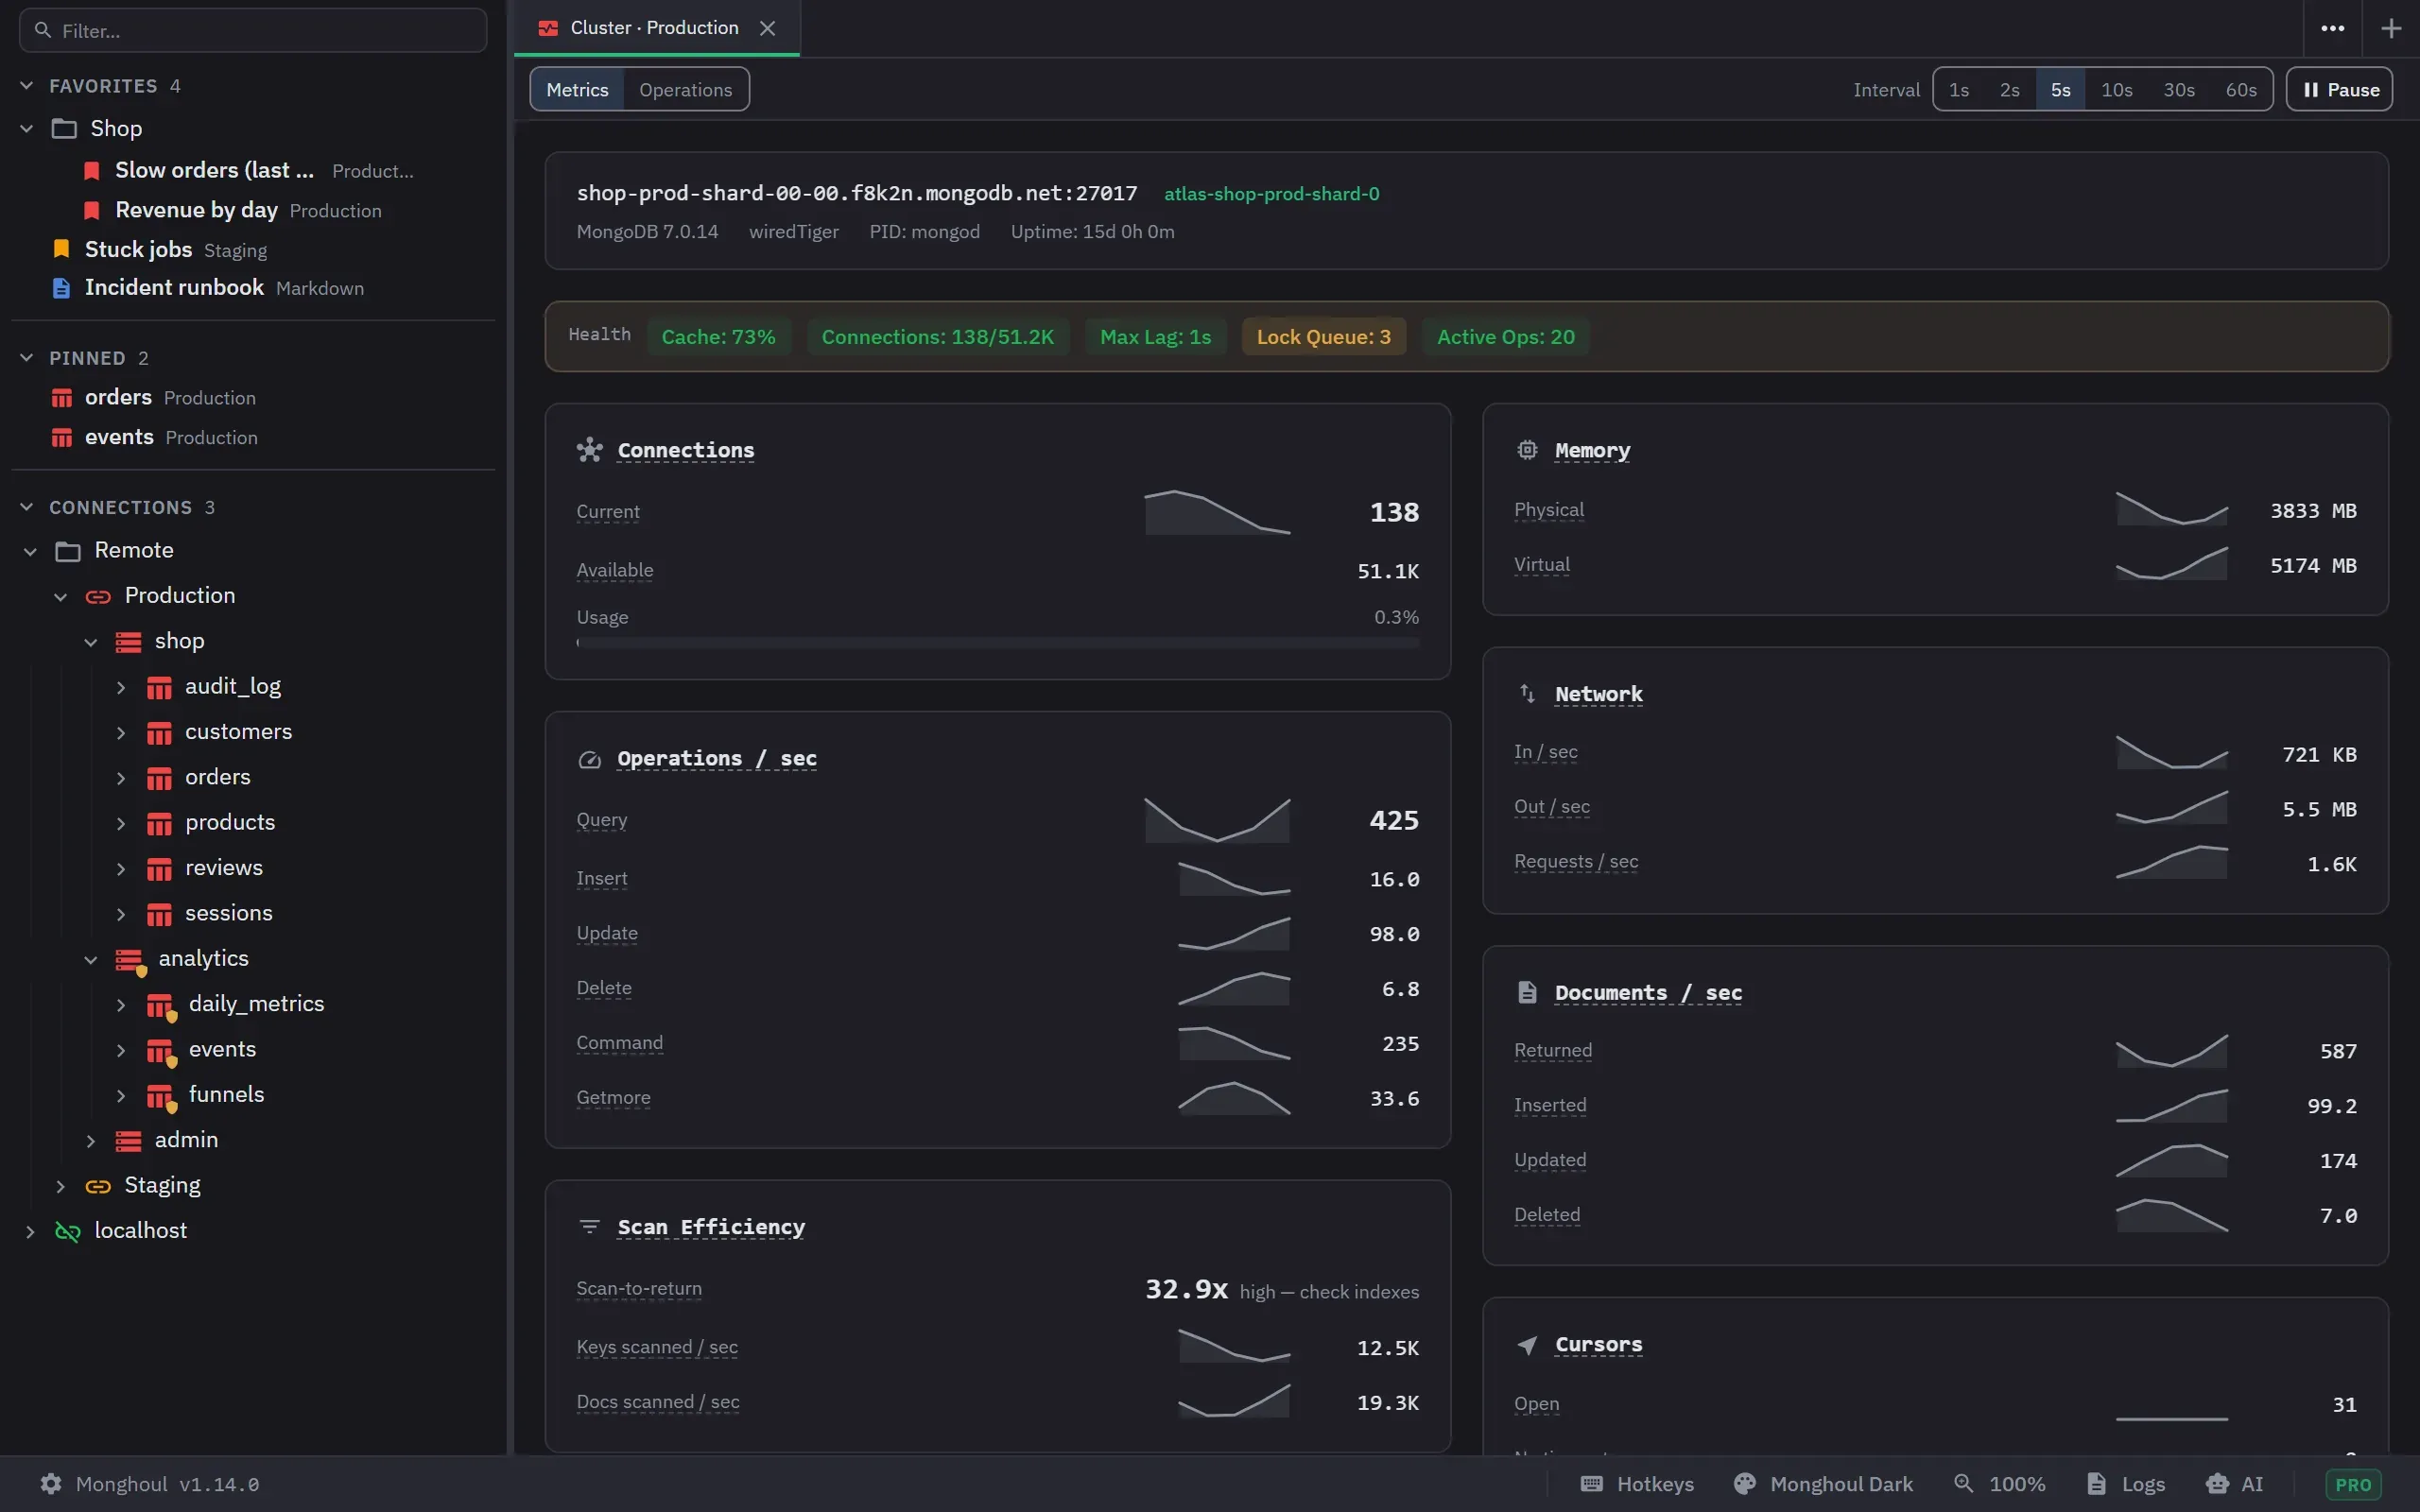Viewport: 2420px width, 1512px height.
Task: Click the red bookmark icon for Slow orders
Action: 92,171
